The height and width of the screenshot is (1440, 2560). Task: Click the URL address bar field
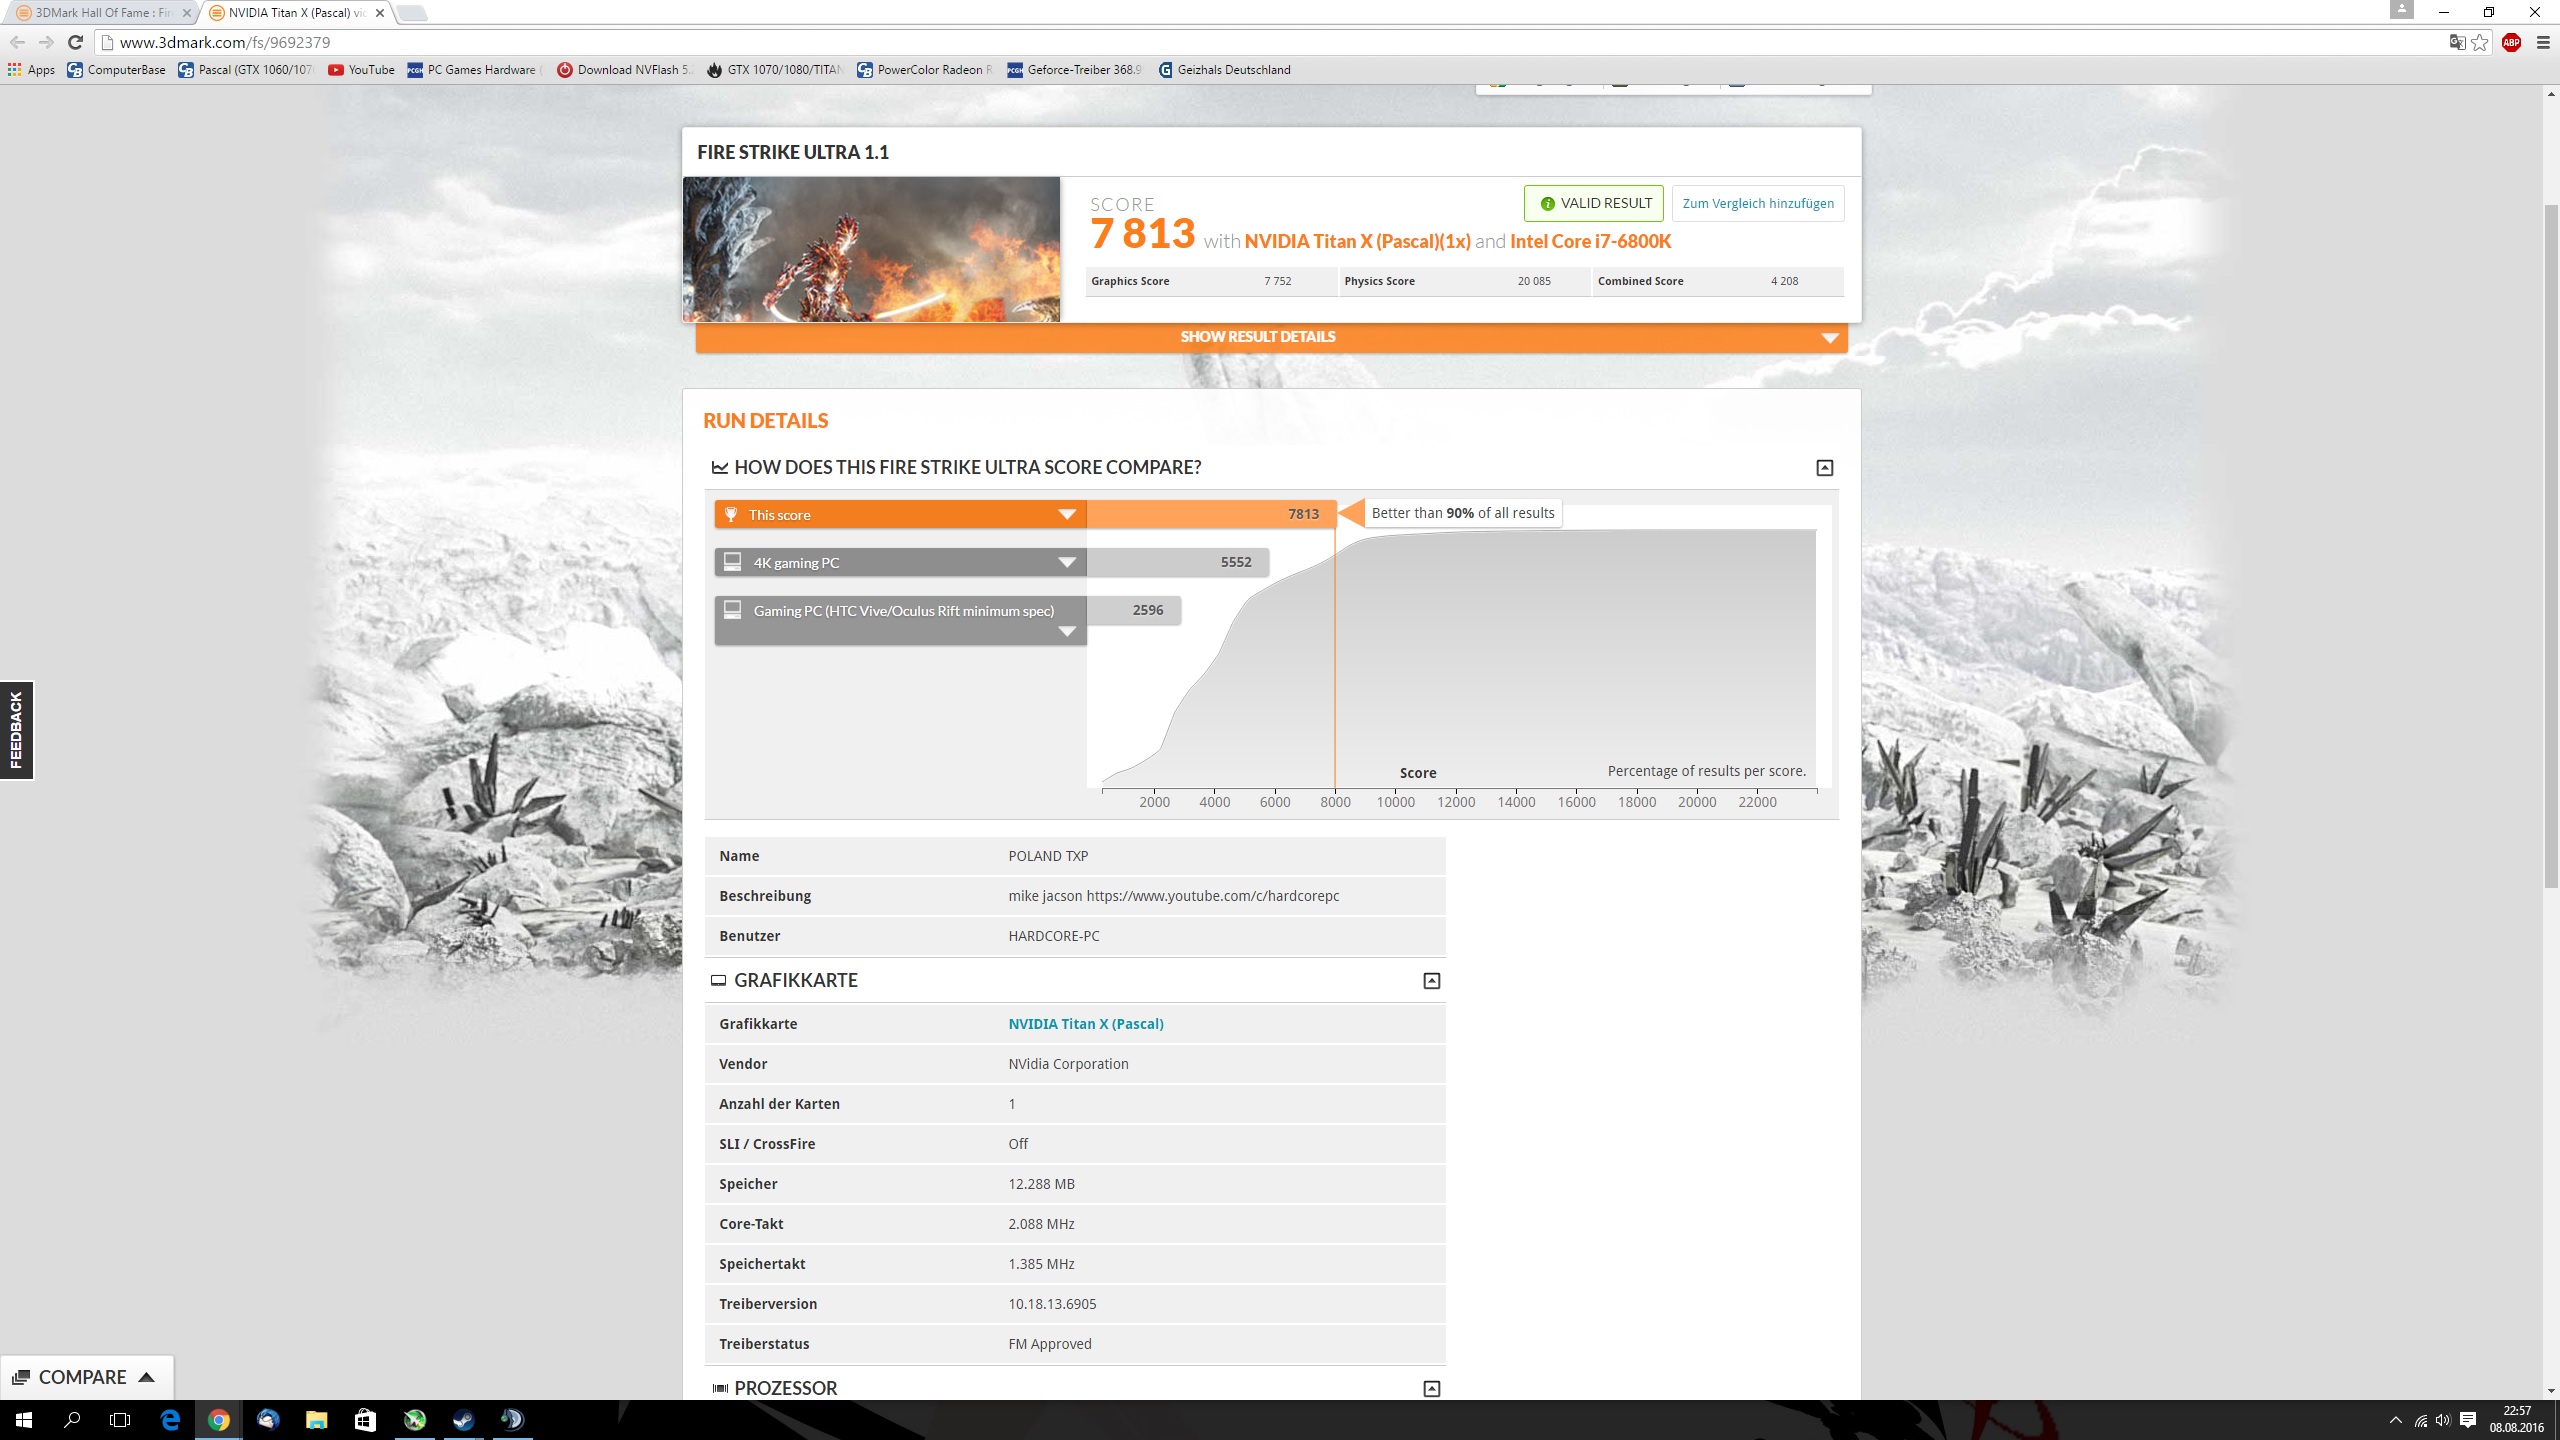click(x=1200, y=42)
